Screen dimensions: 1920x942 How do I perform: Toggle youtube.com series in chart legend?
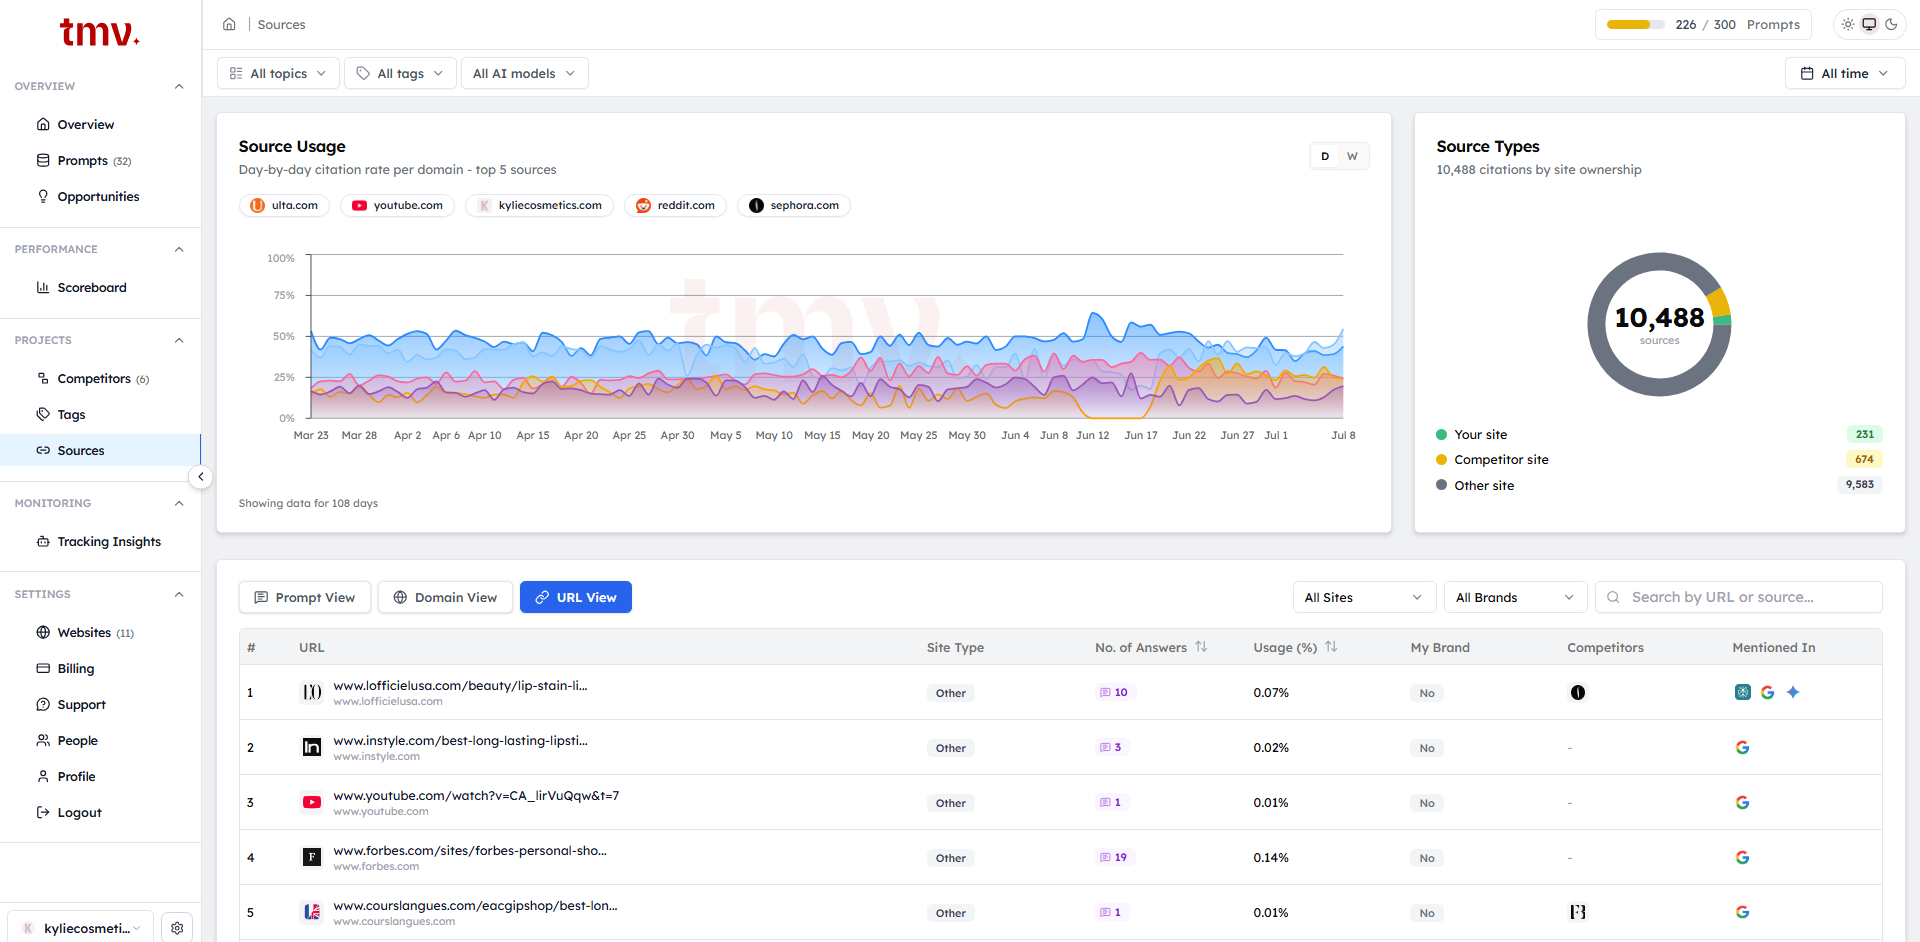(397, 205)
